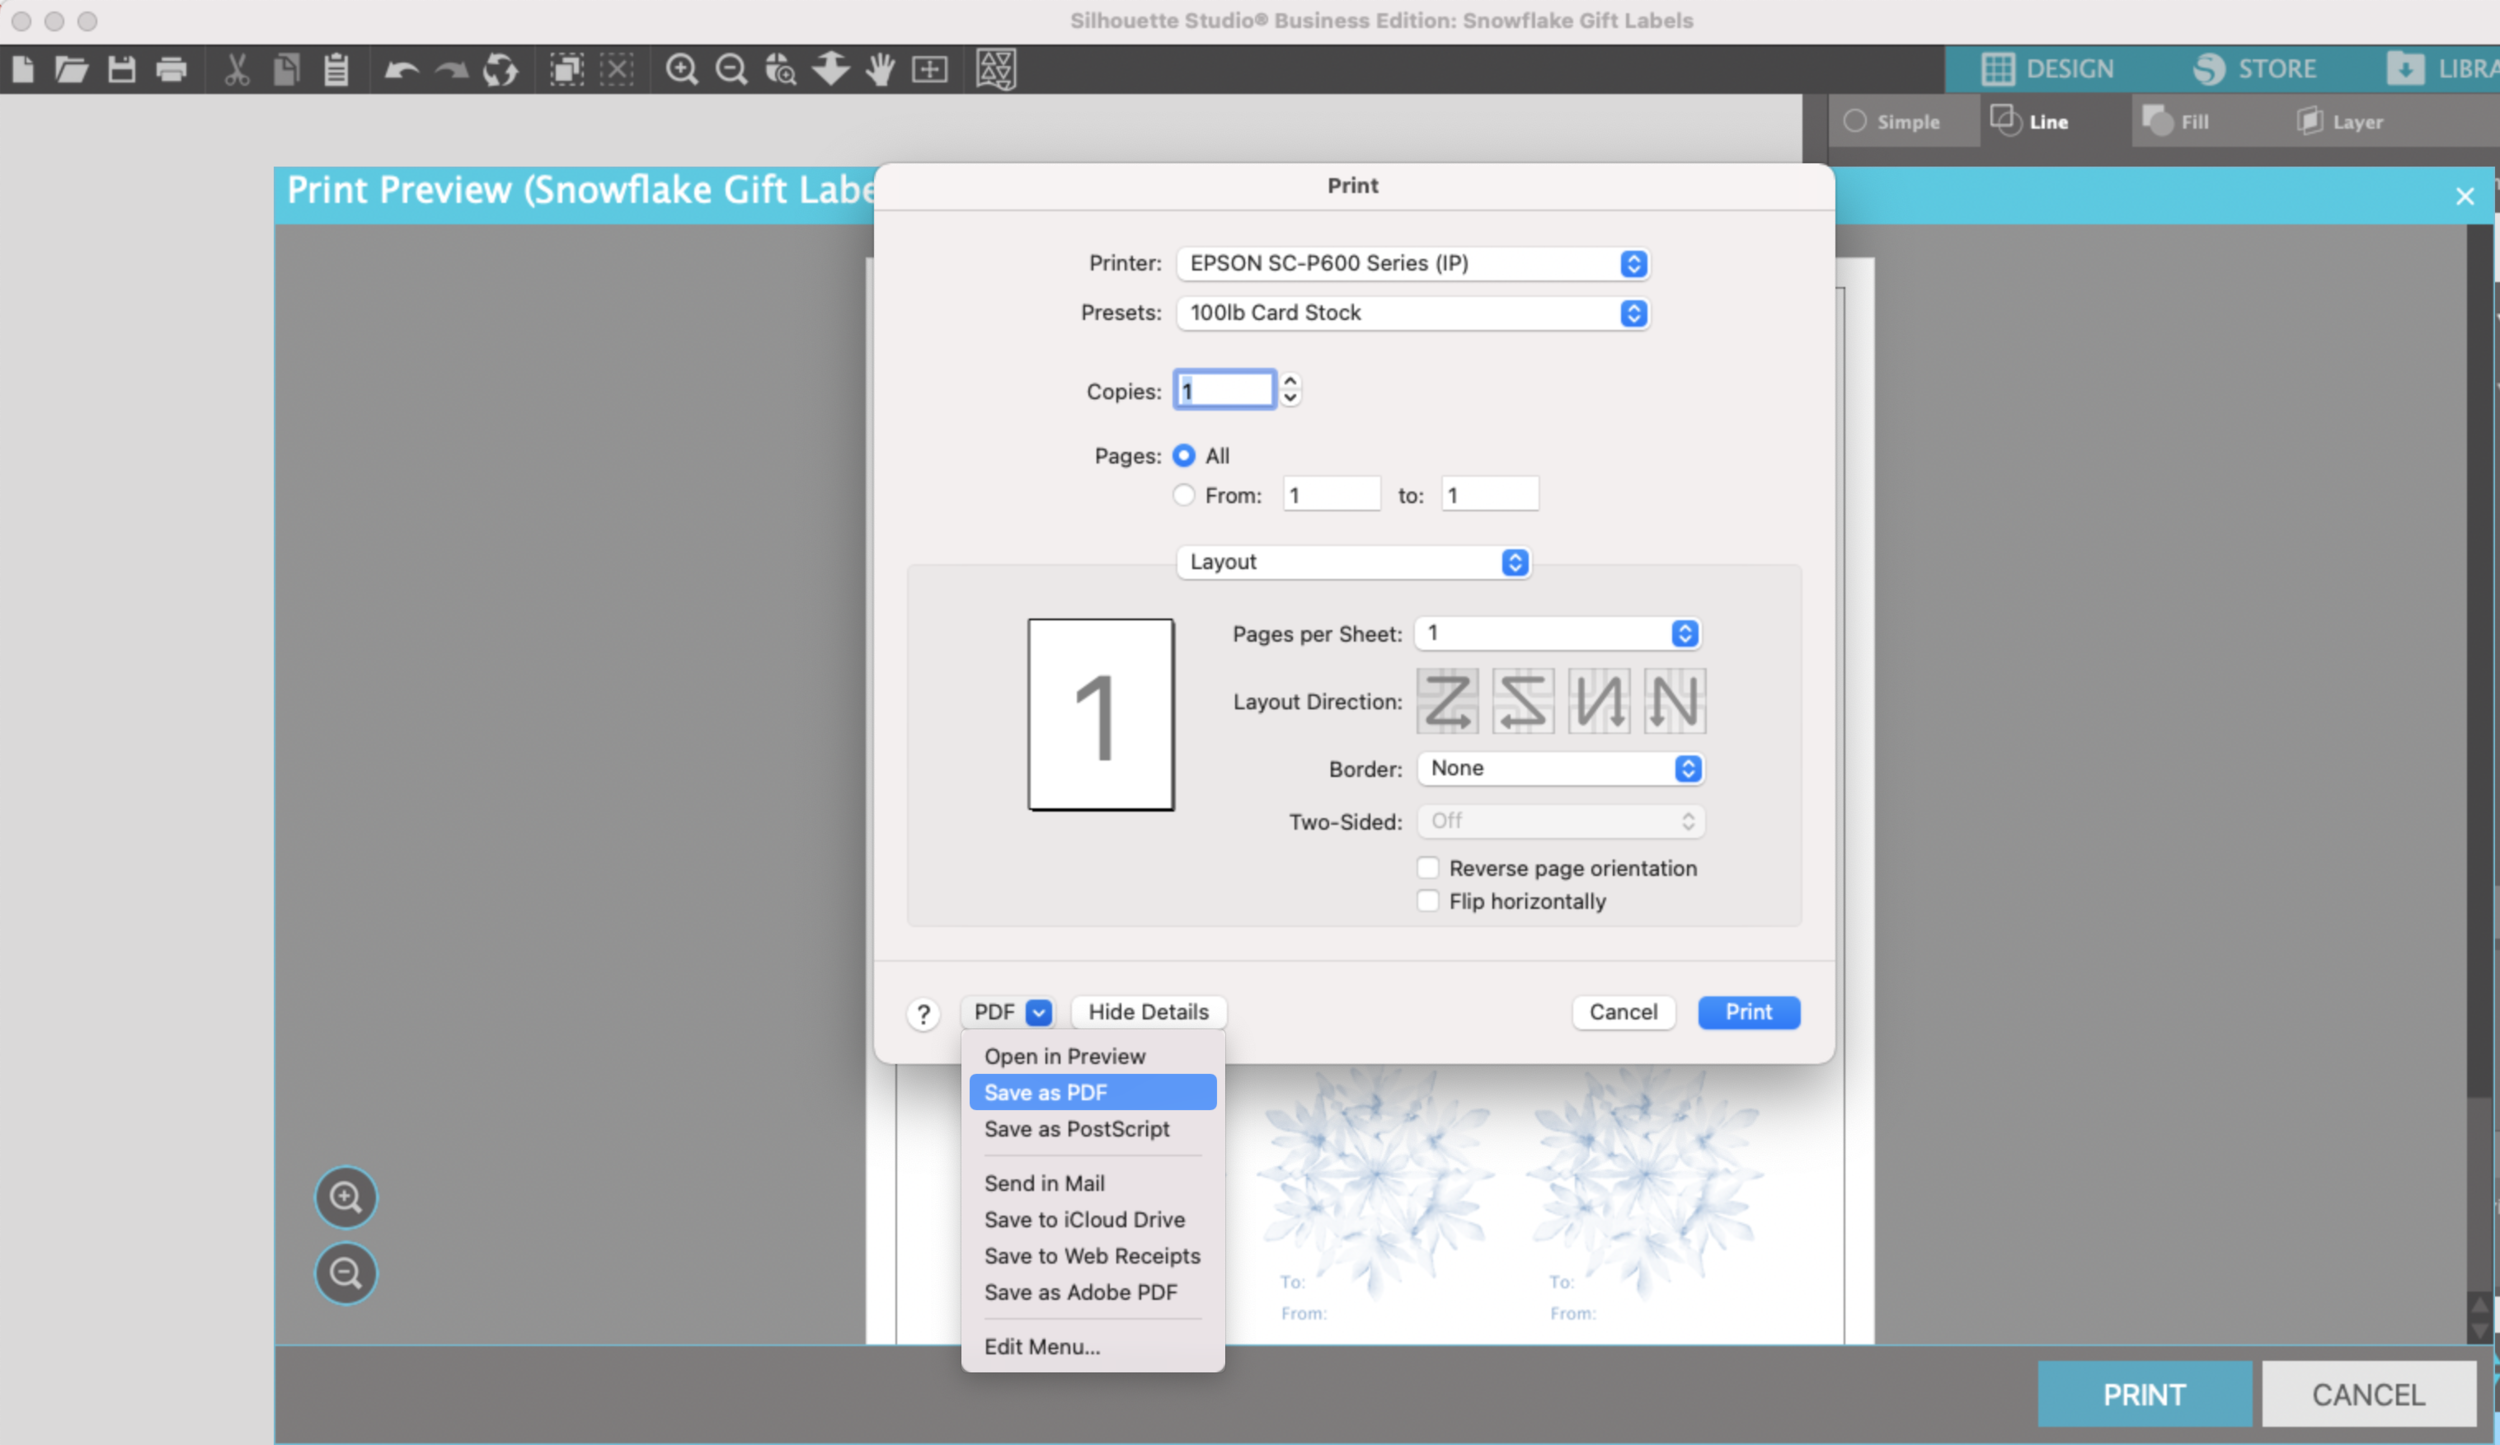Click the blue Print button in dialog

pyautogui.click(x=1748, y=1012)
